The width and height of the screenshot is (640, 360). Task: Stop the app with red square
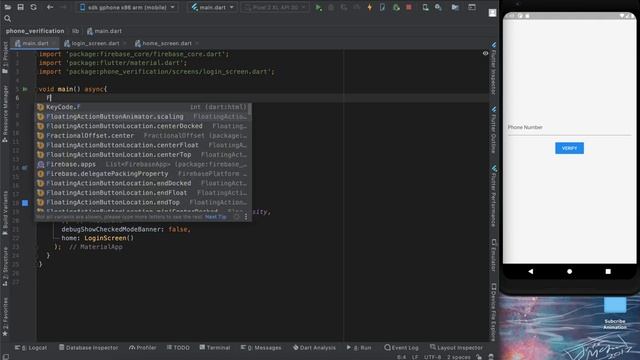click(409, 7)
